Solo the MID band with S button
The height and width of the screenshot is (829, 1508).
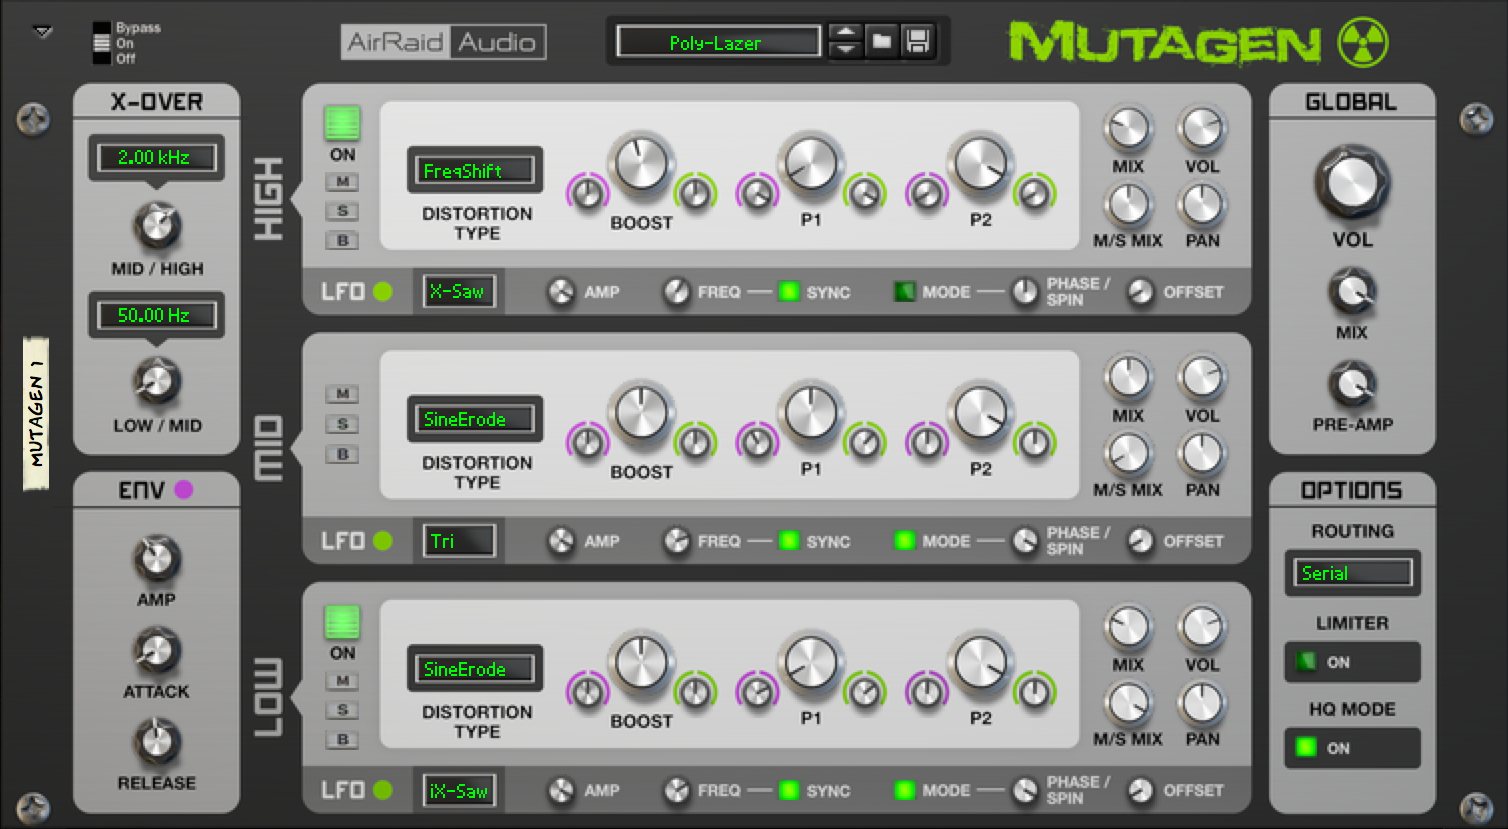coord(343,424)
